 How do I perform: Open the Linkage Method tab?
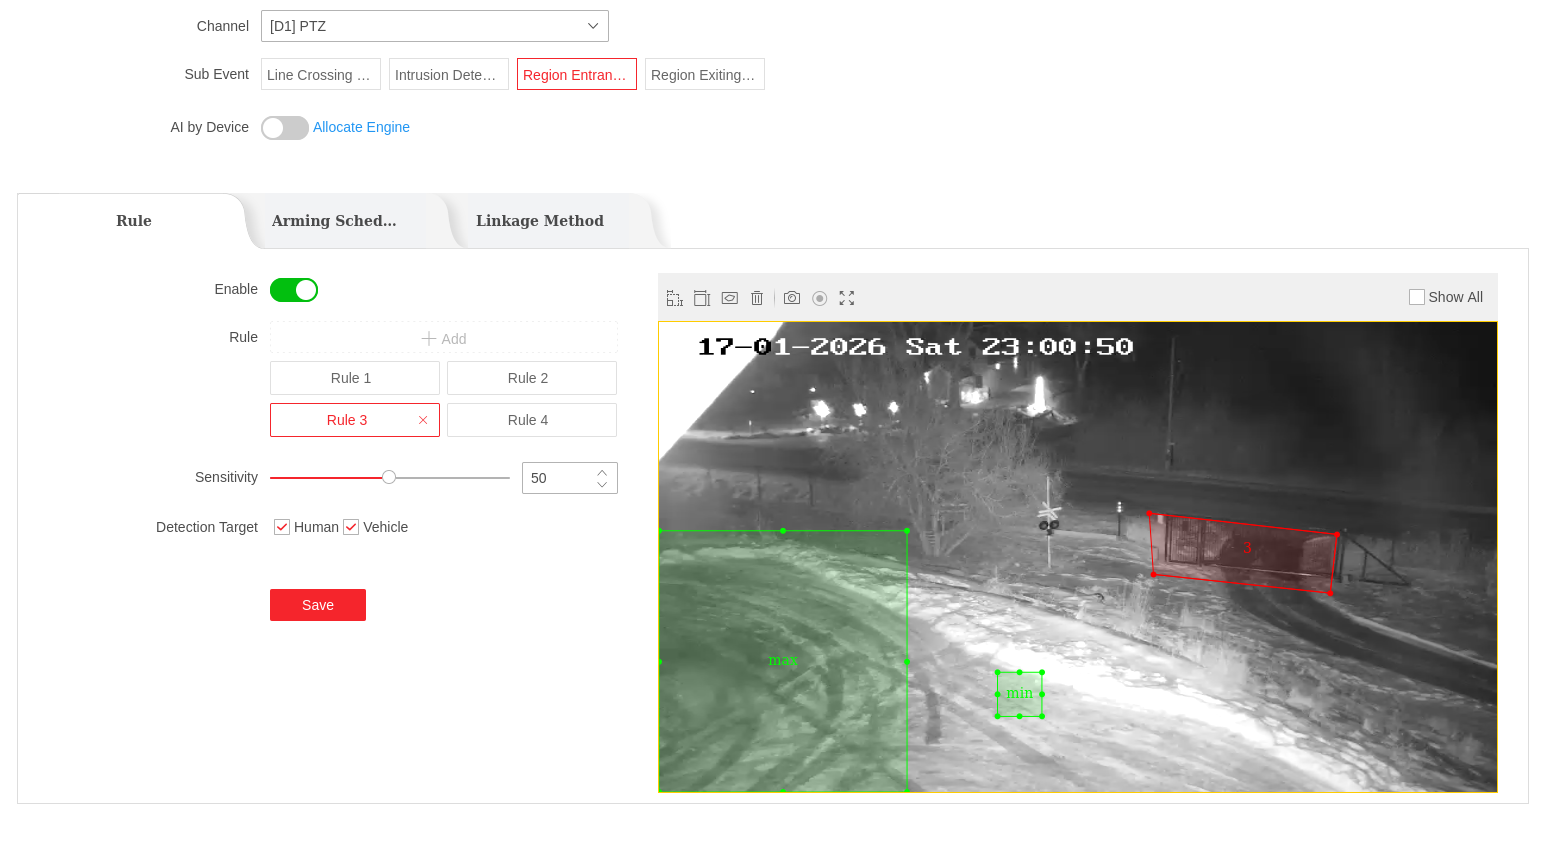click(540, 221)
